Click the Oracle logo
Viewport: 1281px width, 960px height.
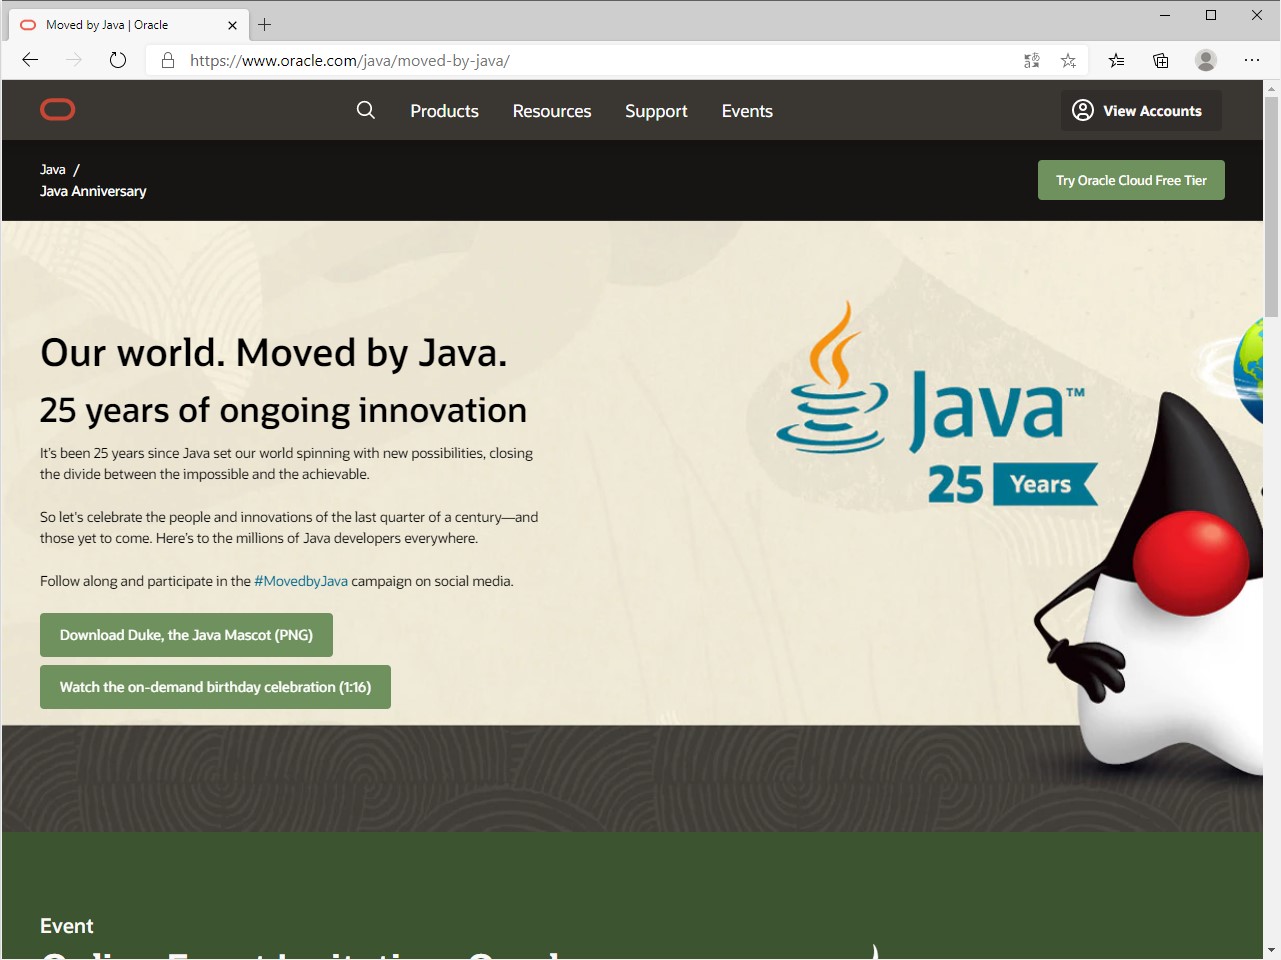click(x=57, y=110)
